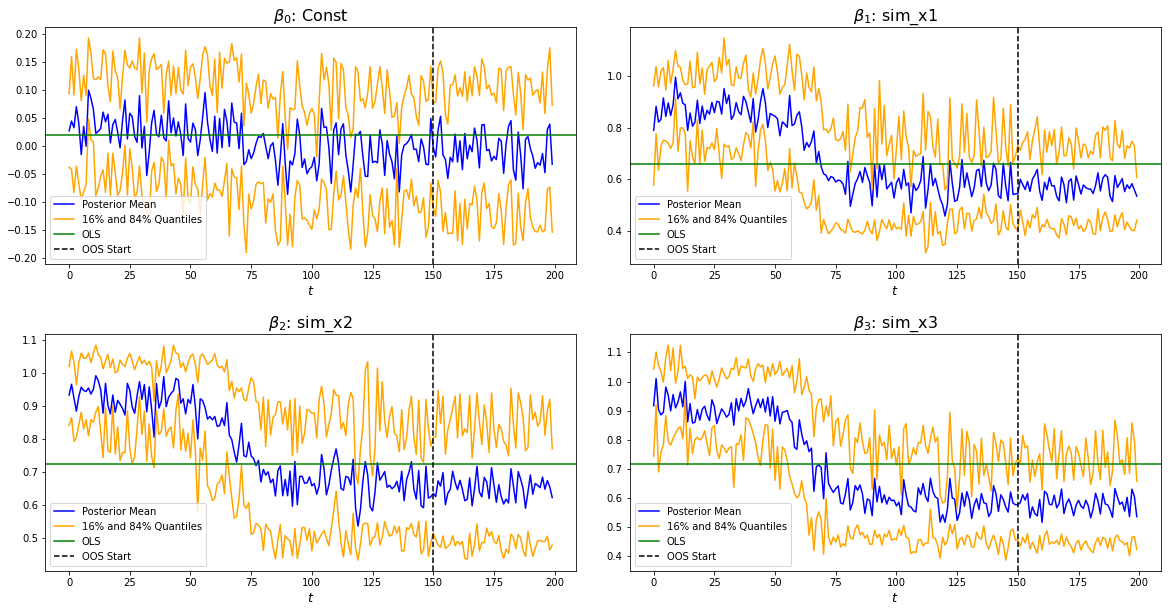1168x612 pixels.
Task: Click x-tick '150' on sim_x1 plot
Action: (1018, 275)
